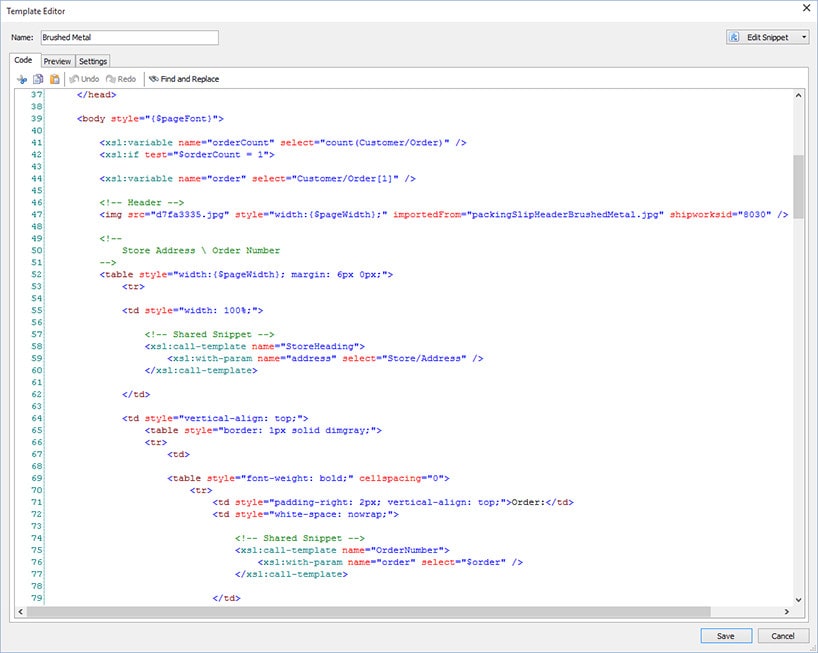Click the Undo toolbar button
This screenshot has width=818, height=653.
[83, 79]
